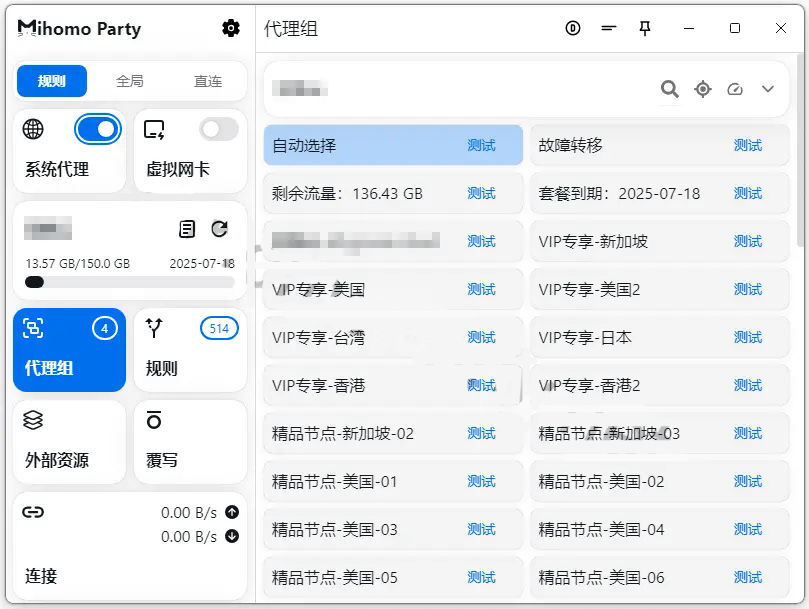Test delay for 精品节点-美国-06
The height and width of the screenshot is (609, 809).
pyautogui.click(x=748, y=578)
